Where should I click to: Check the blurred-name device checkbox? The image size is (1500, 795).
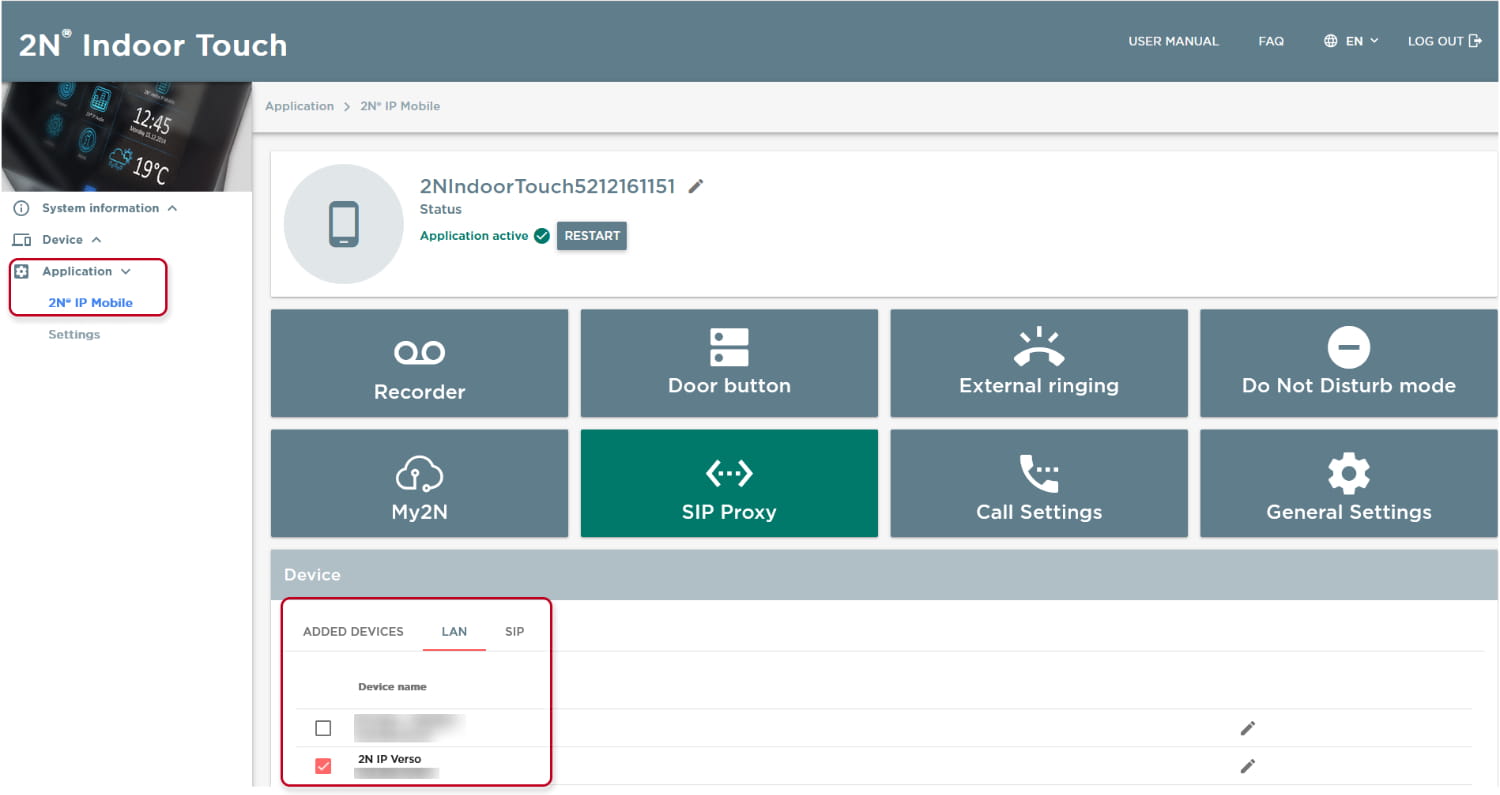tap(323, 728)
